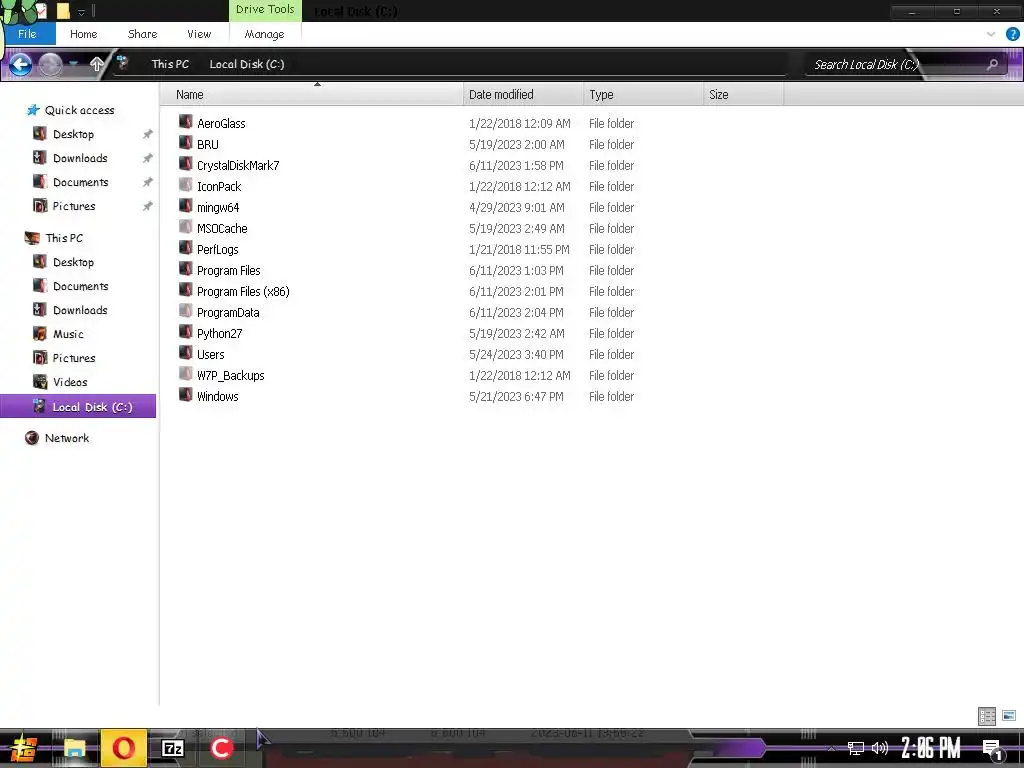
Task: Open Music under This PC
Action: point(68,334)
